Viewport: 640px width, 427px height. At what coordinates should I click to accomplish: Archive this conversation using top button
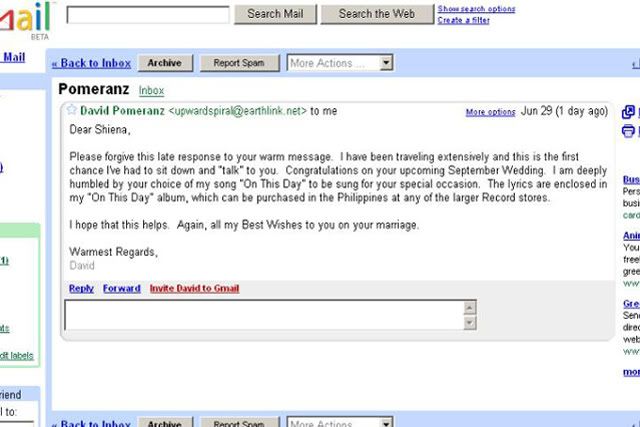click(x=165, y=63)
